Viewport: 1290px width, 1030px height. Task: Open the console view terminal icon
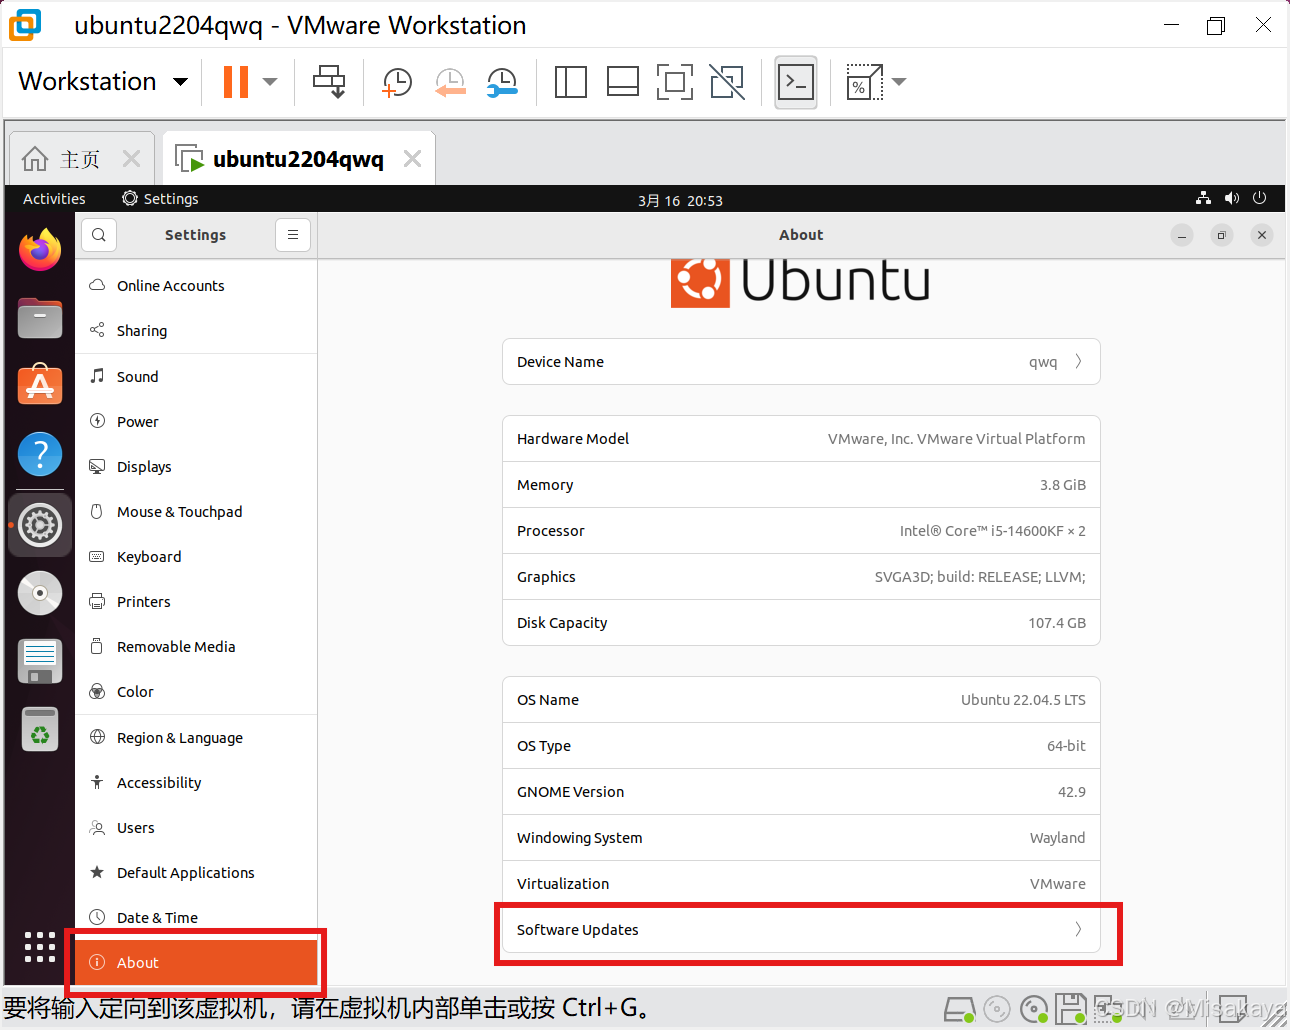click(796, 82)
